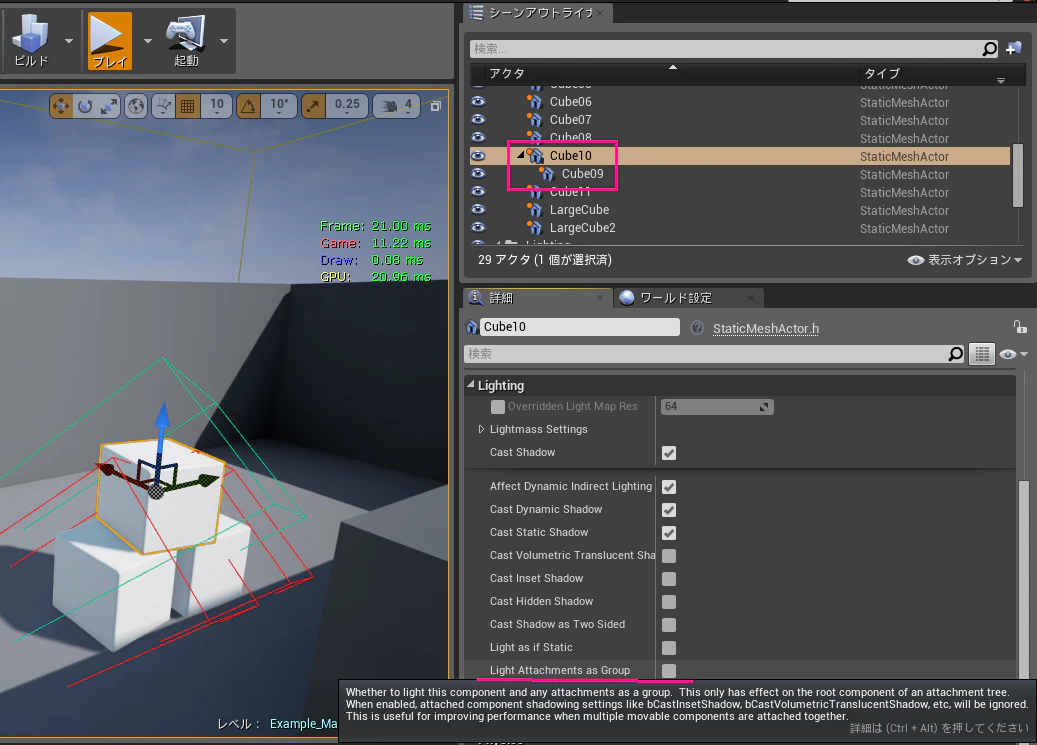Toggle visibility eye for Cube07
Viewport: 1037px width, 745px height.
pyautogui.click(x=477, y=119)
